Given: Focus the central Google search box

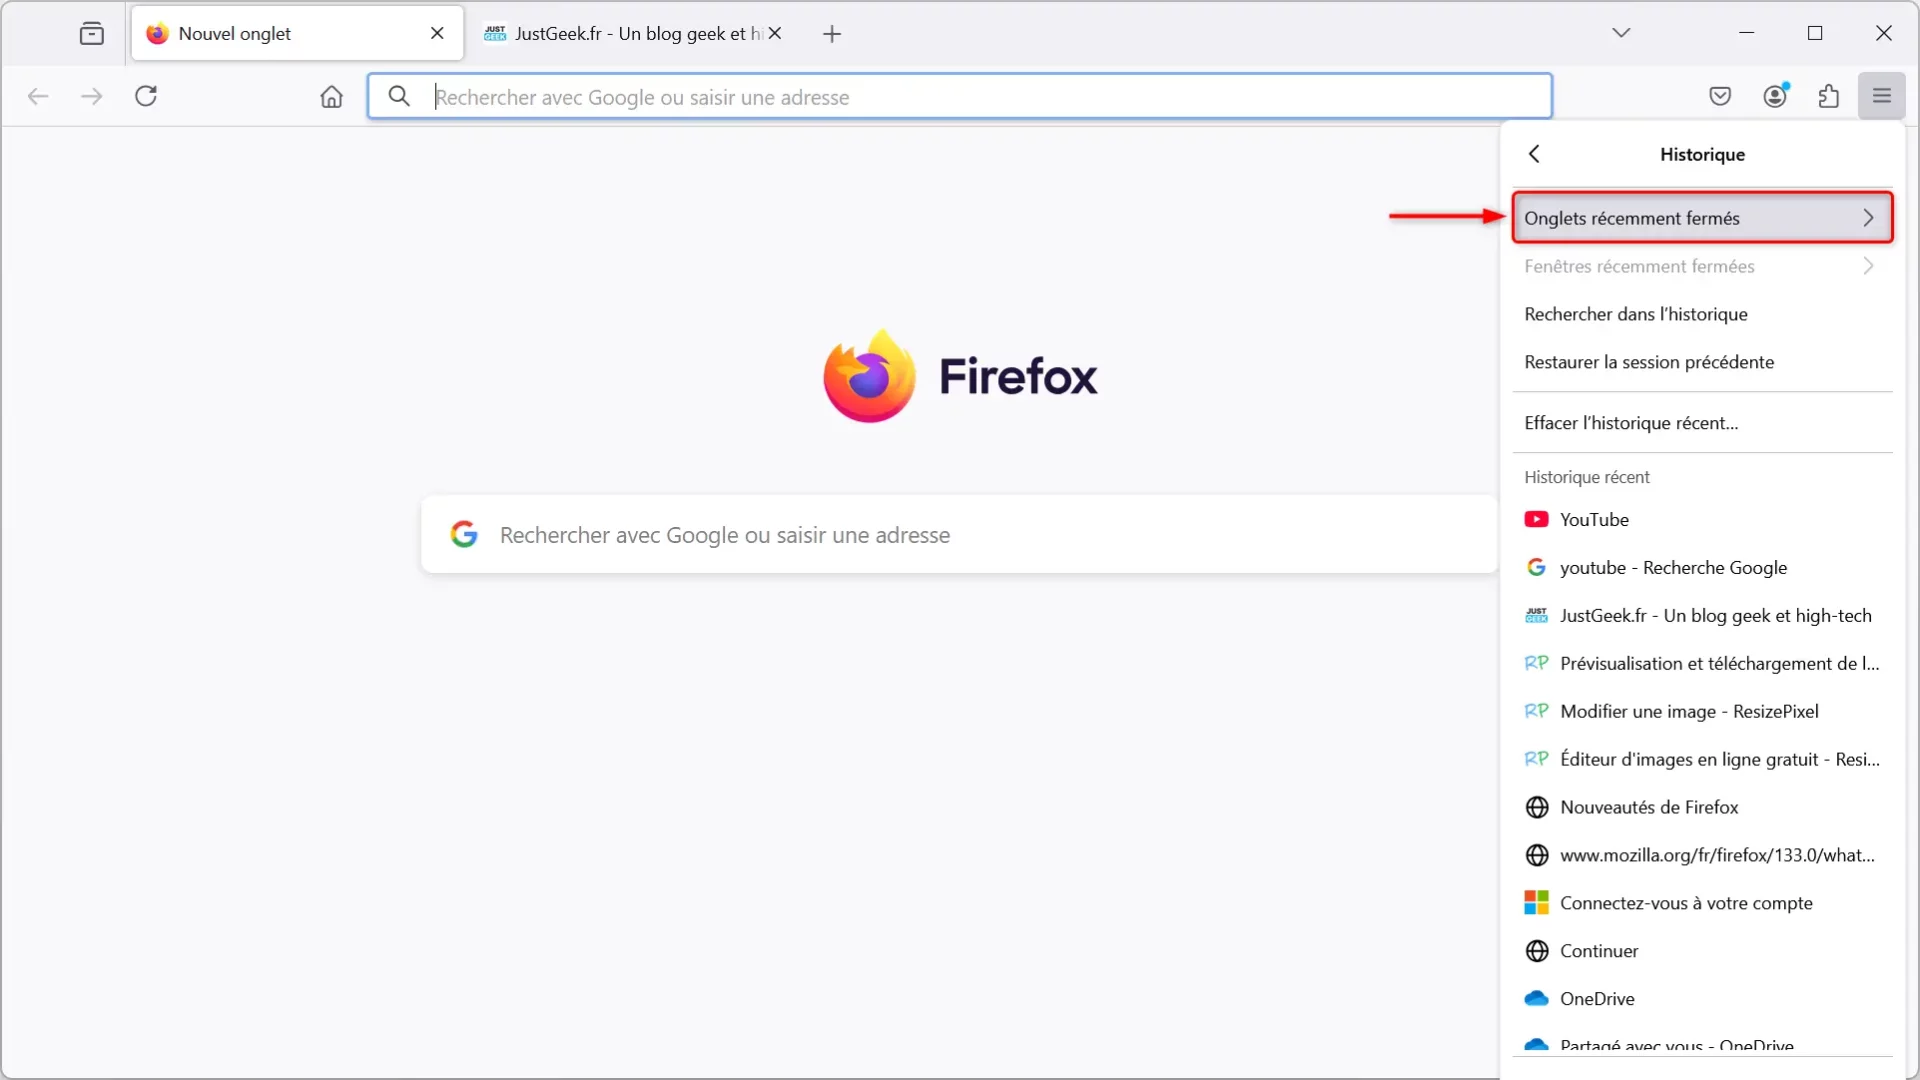Looking at the screenshot, I should [x=960, y=534].
